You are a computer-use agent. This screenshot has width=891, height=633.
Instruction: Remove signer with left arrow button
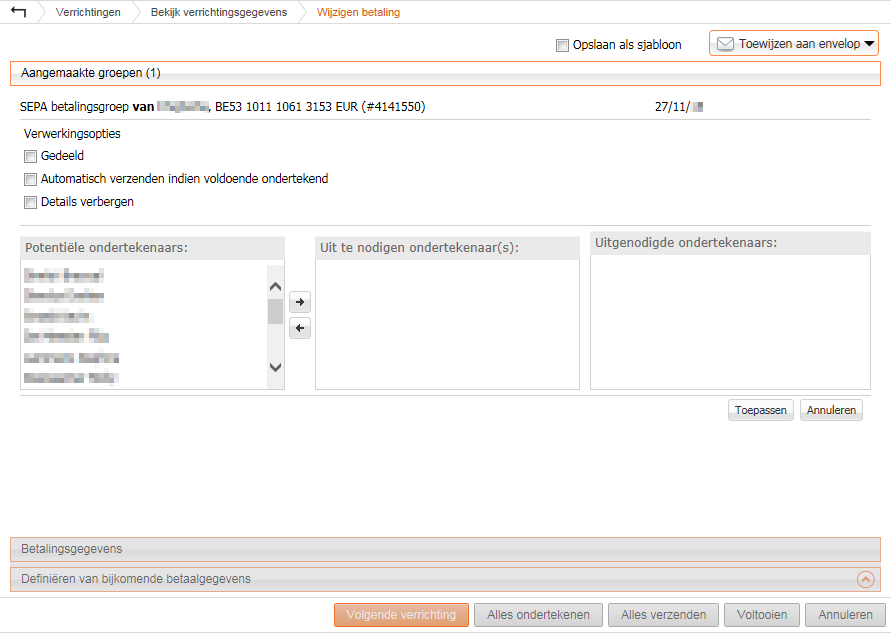(x=299, y=328)
